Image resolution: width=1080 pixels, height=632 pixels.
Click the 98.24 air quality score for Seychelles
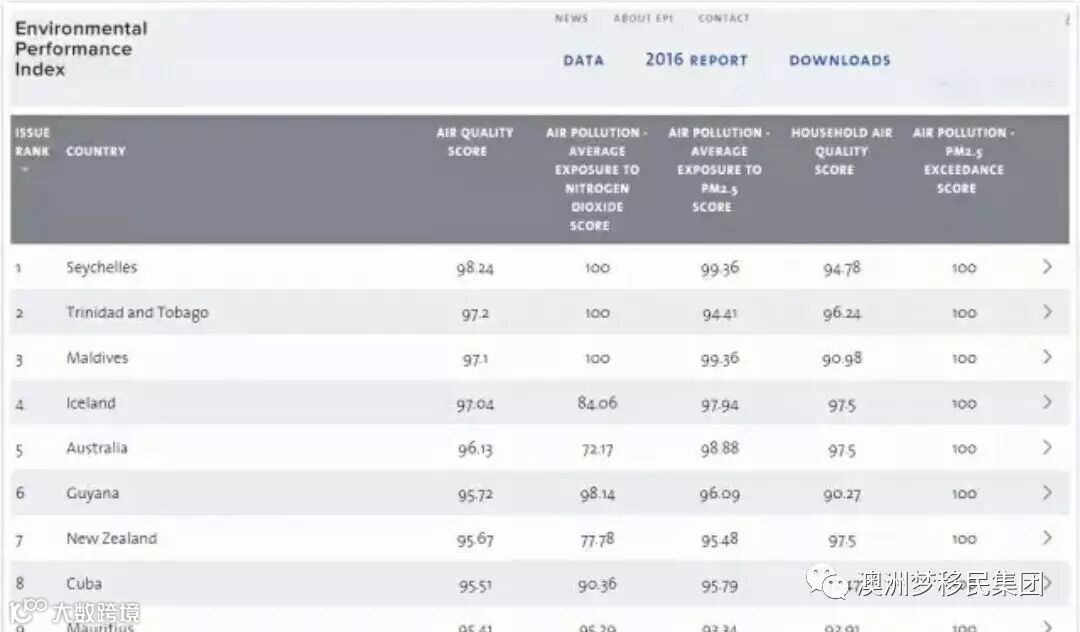click(475, 268)
